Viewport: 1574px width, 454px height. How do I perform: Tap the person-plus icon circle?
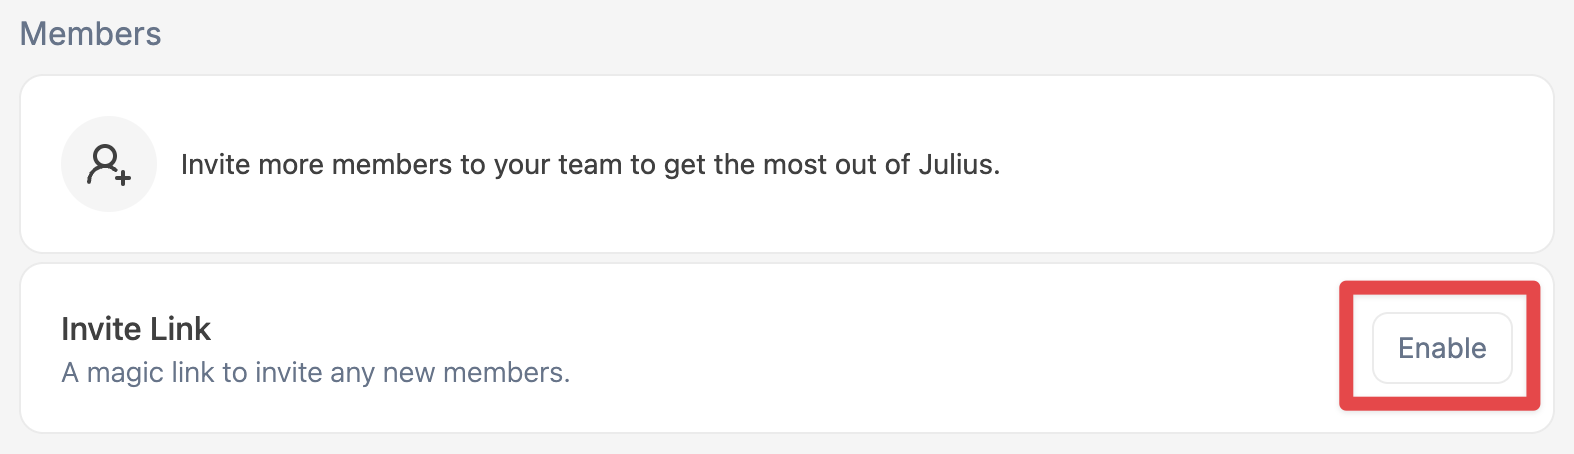pos(109,164)
